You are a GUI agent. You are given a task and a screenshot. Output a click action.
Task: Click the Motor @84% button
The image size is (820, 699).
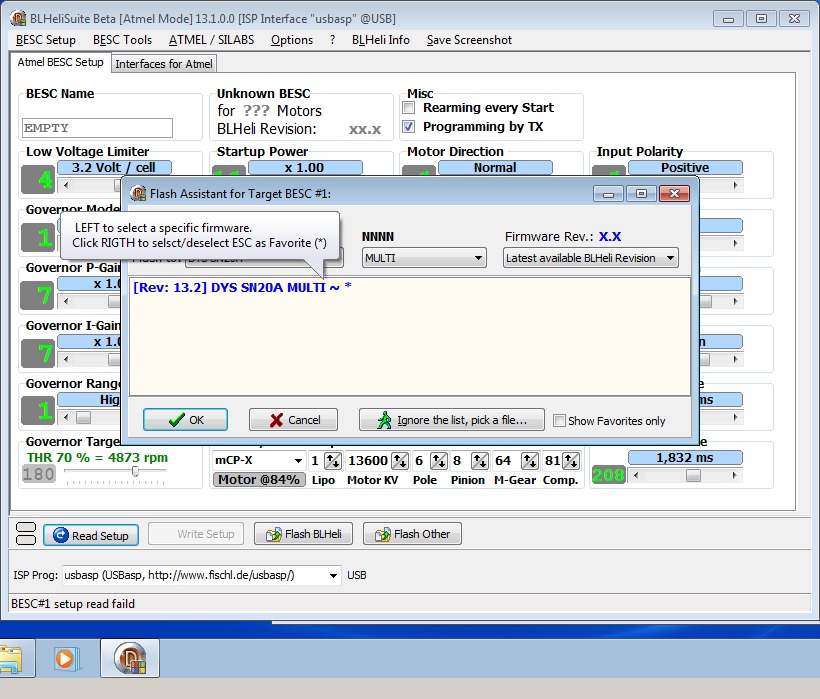pyautogui.click(x=259, y=479)
